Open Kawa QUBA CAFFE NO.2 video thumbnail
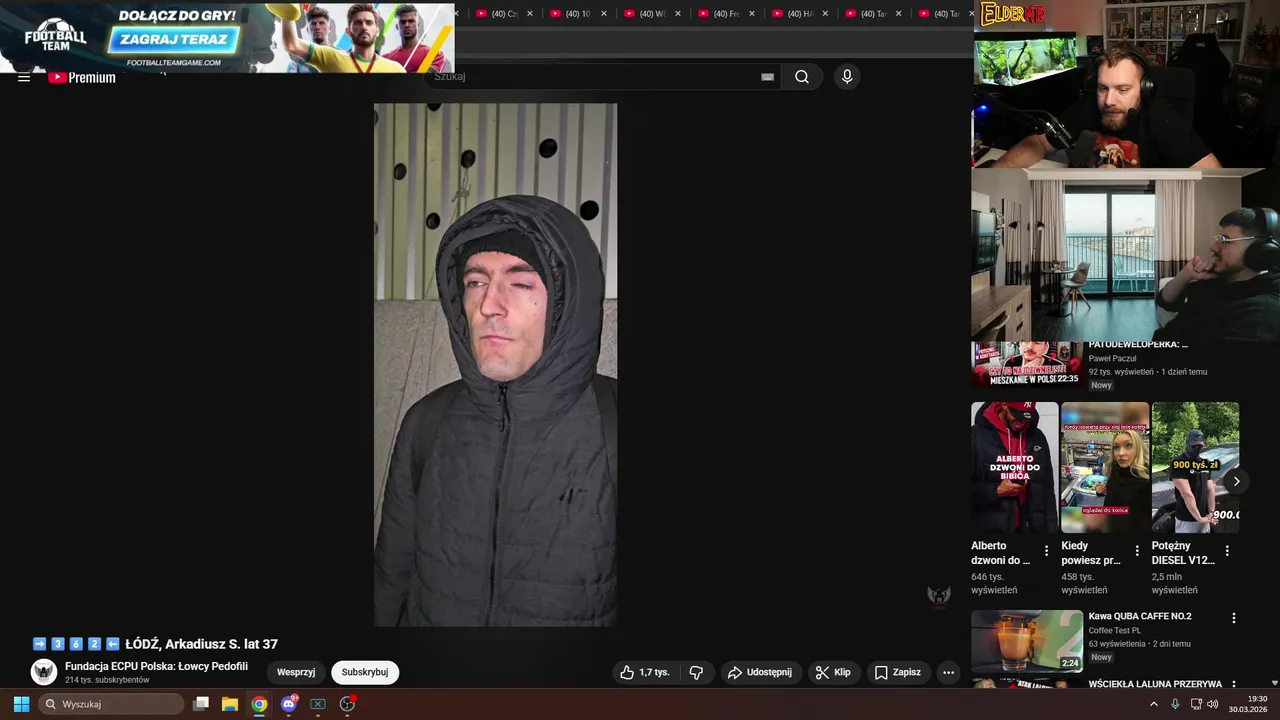Image resolution: width=1280 pixels, height=720 pixels. (x=1027, y=641)
